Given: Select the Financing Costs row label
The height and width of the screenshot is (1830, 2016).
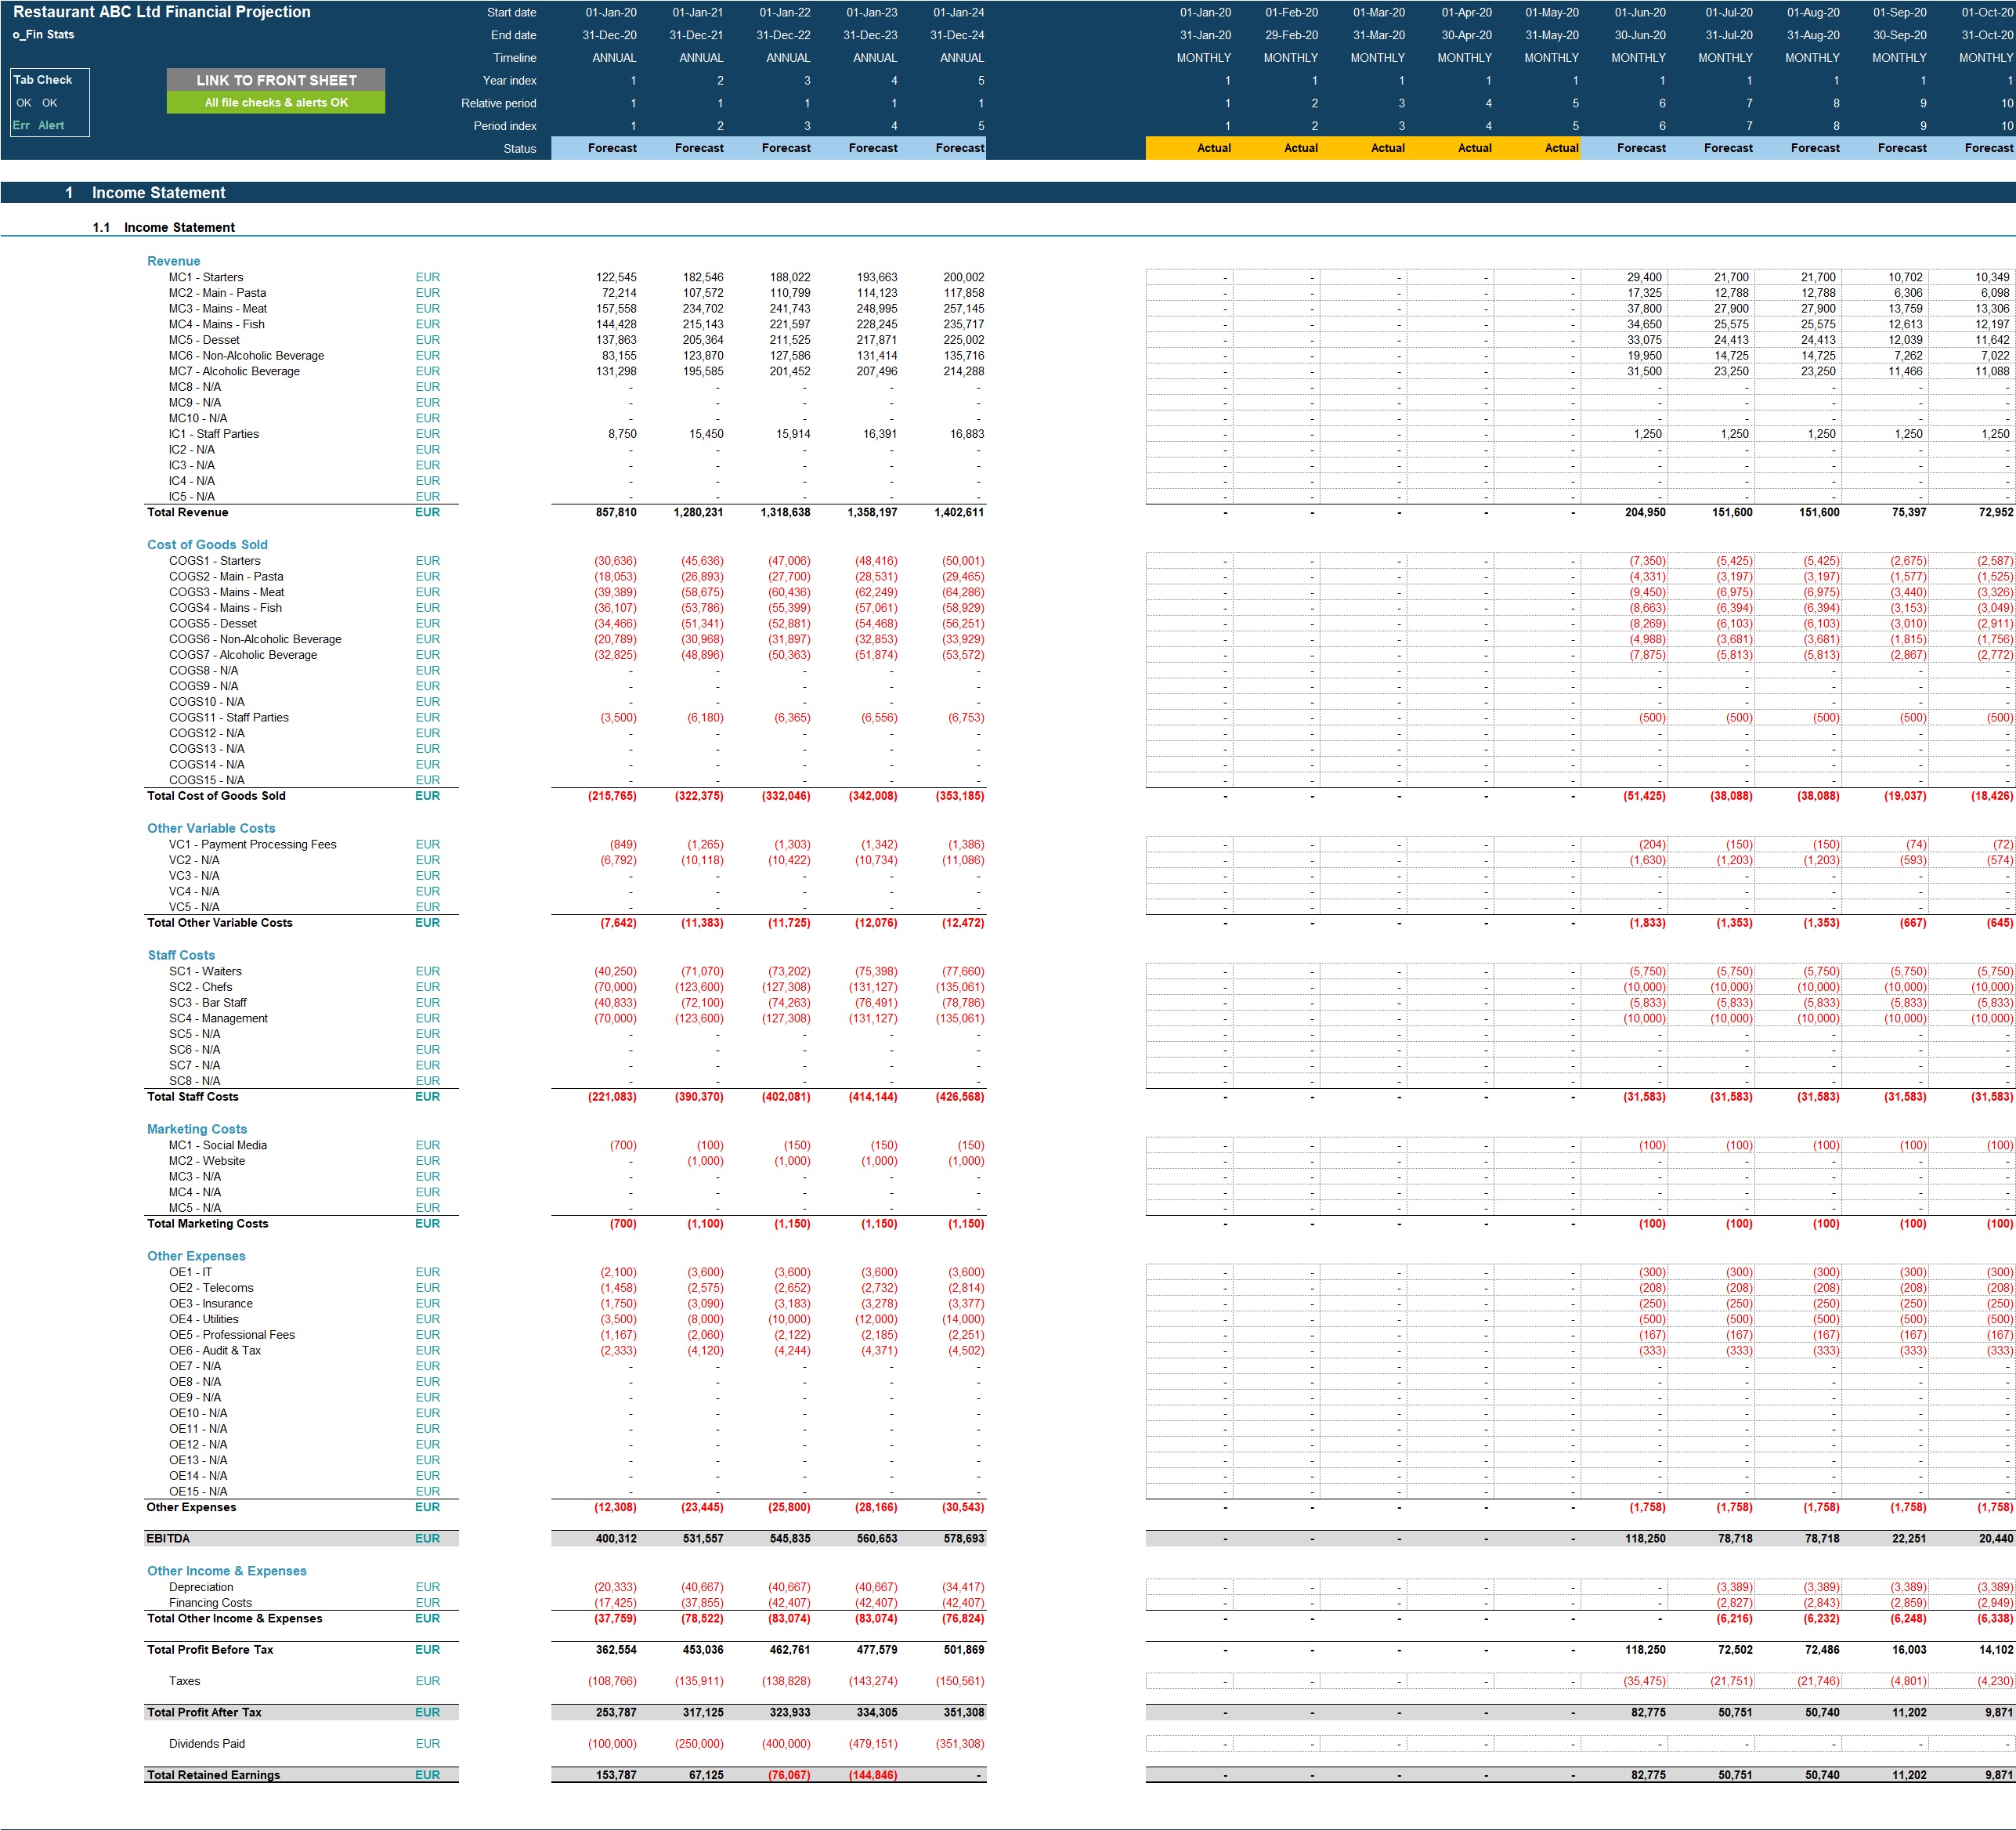Looking at the screenshot, I should pyautogui.click(x=210, y=1603).
